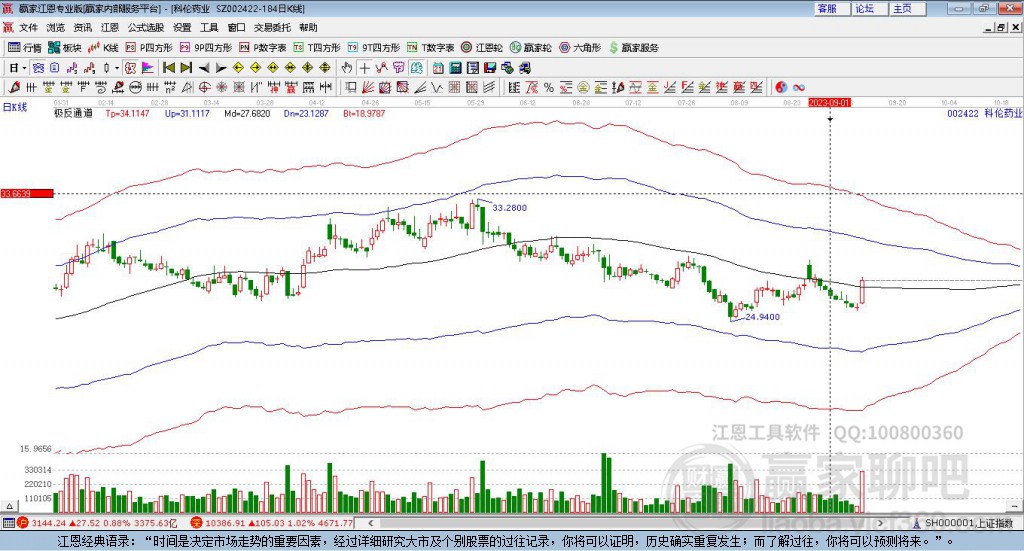
Task: Open 赢家服务 with the dollar icon
Action: [x=633, y=48]
